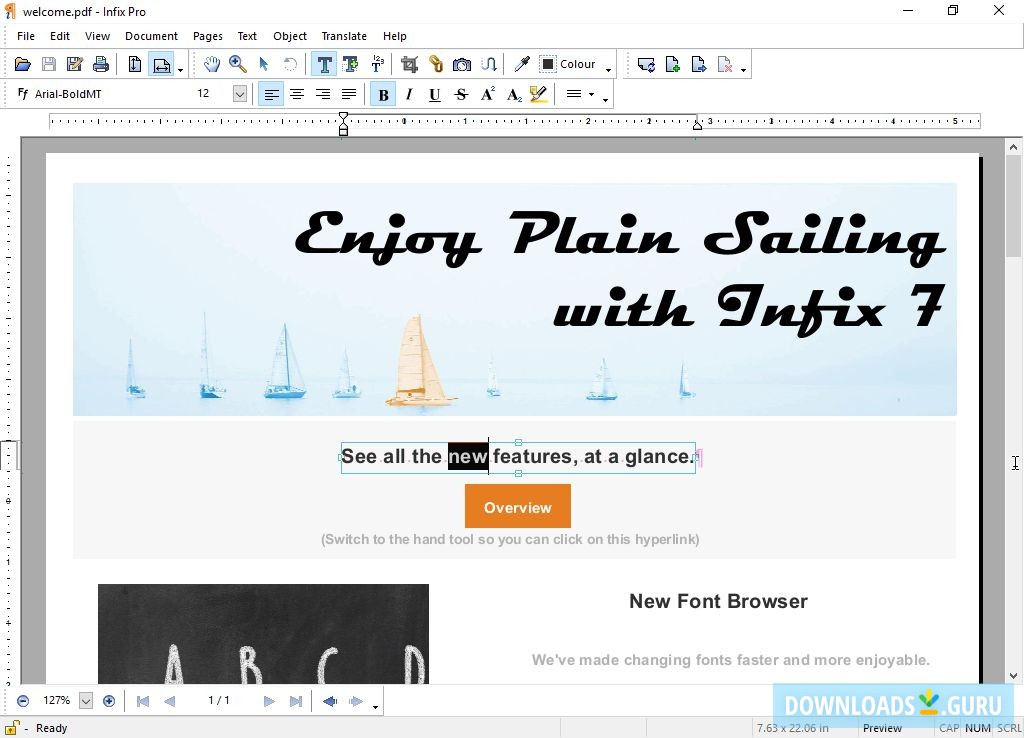Click the blue Previous View arrow

330,701
